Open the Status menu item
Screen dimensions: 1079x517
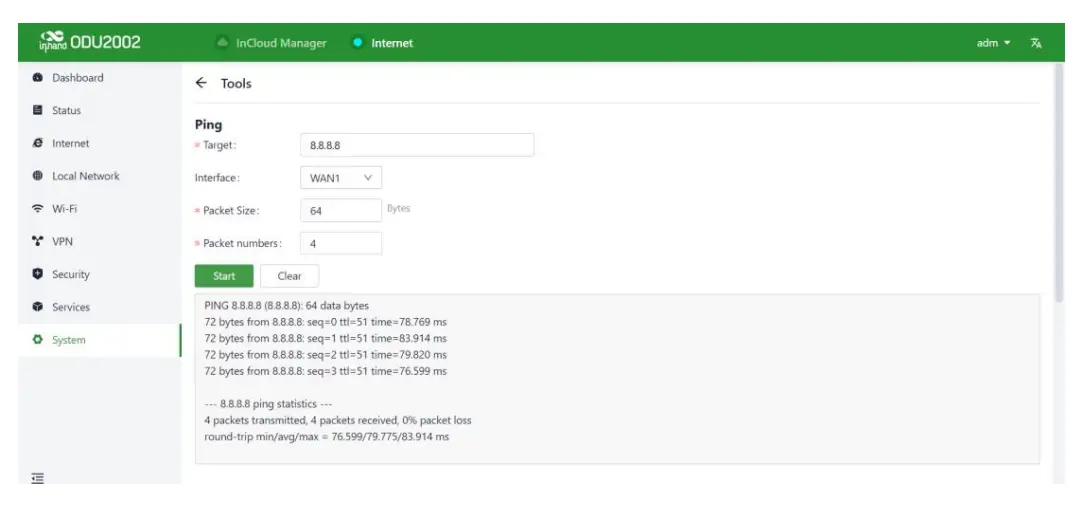100,110
